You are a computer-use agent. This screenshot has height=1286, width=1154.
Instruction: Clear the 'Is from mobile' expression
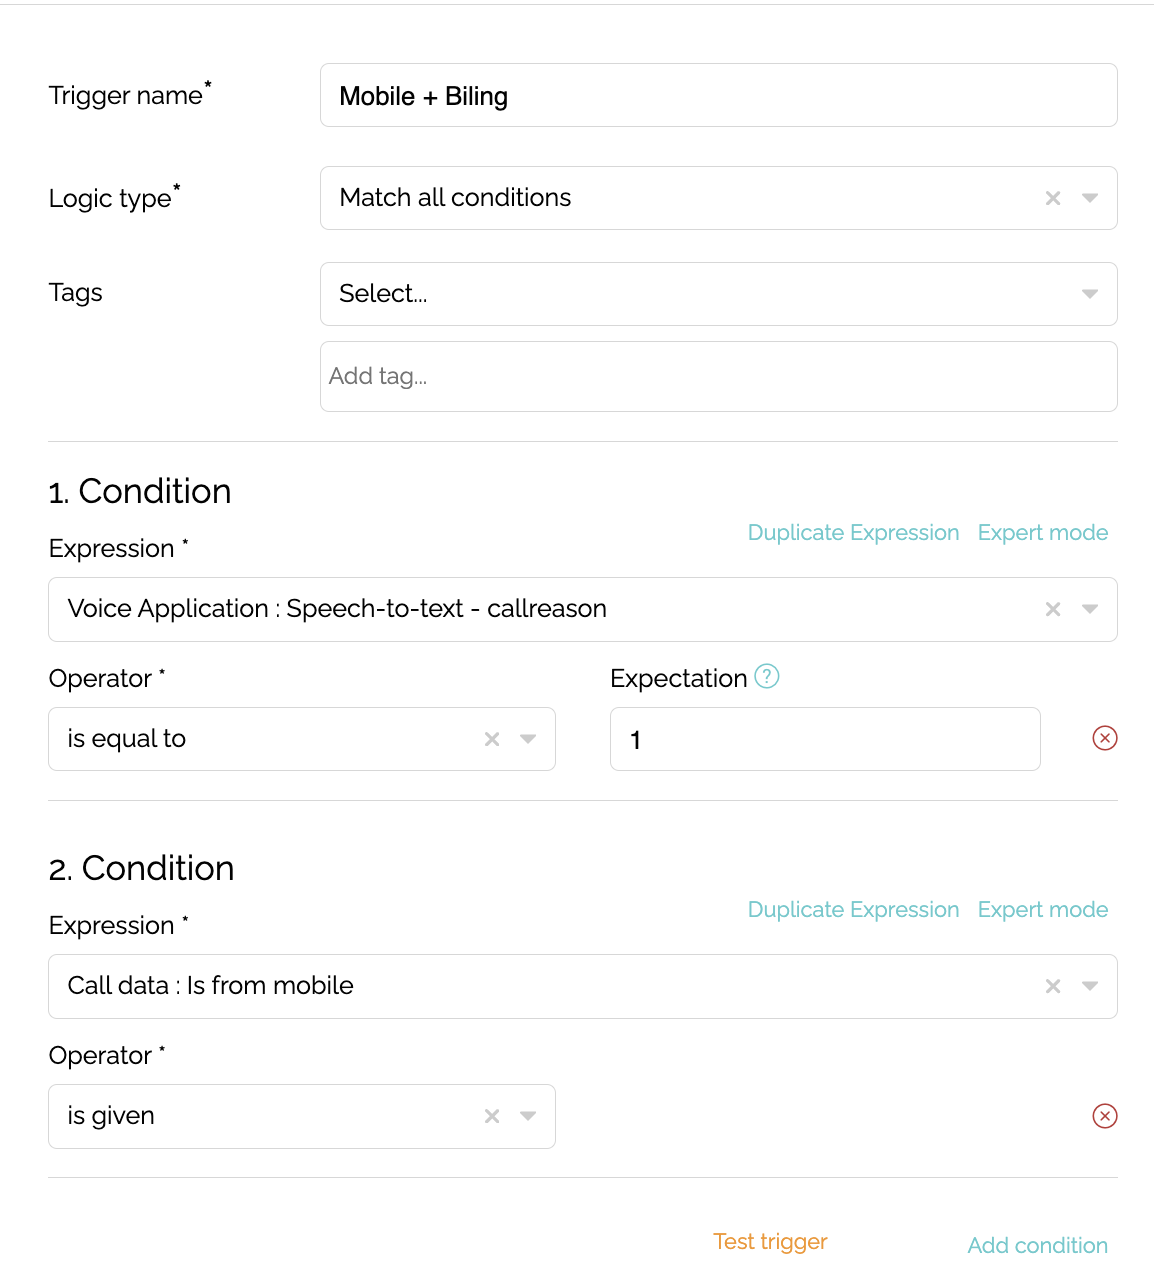click(1053, 986)
